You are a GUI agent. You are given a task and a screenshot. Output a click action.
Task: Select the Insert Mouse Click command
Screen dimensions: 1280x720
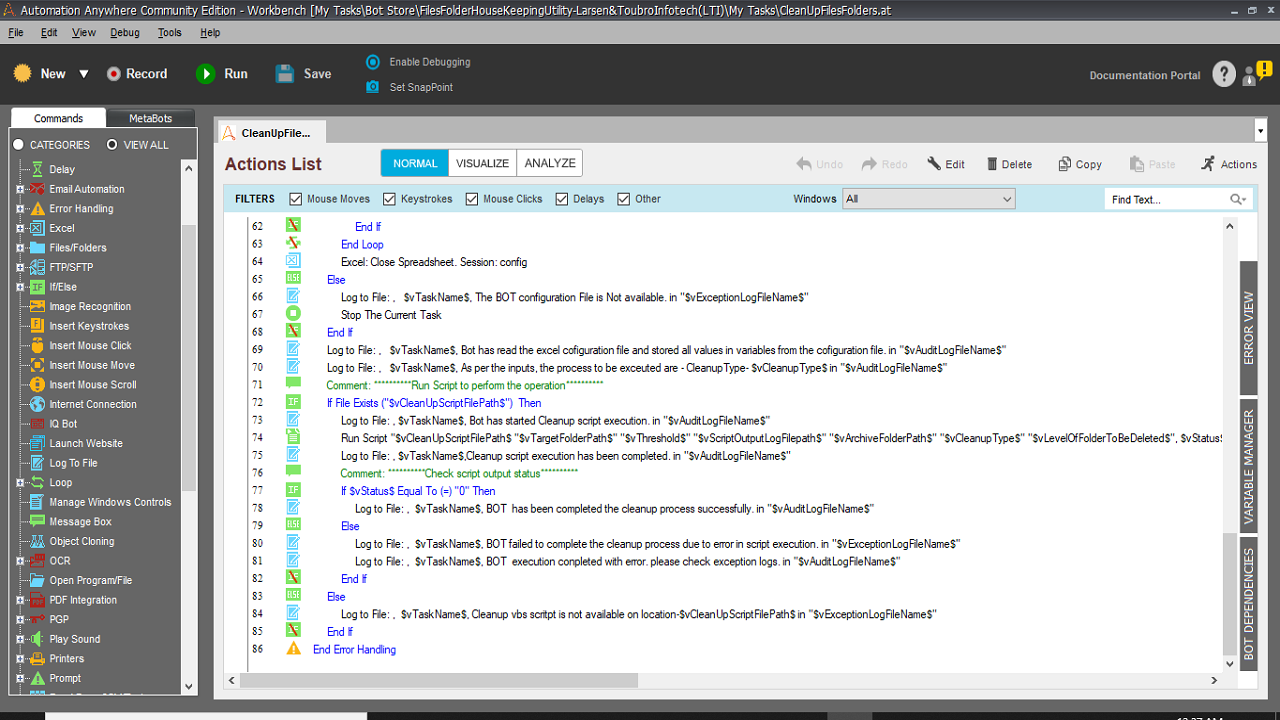[90, 346]
